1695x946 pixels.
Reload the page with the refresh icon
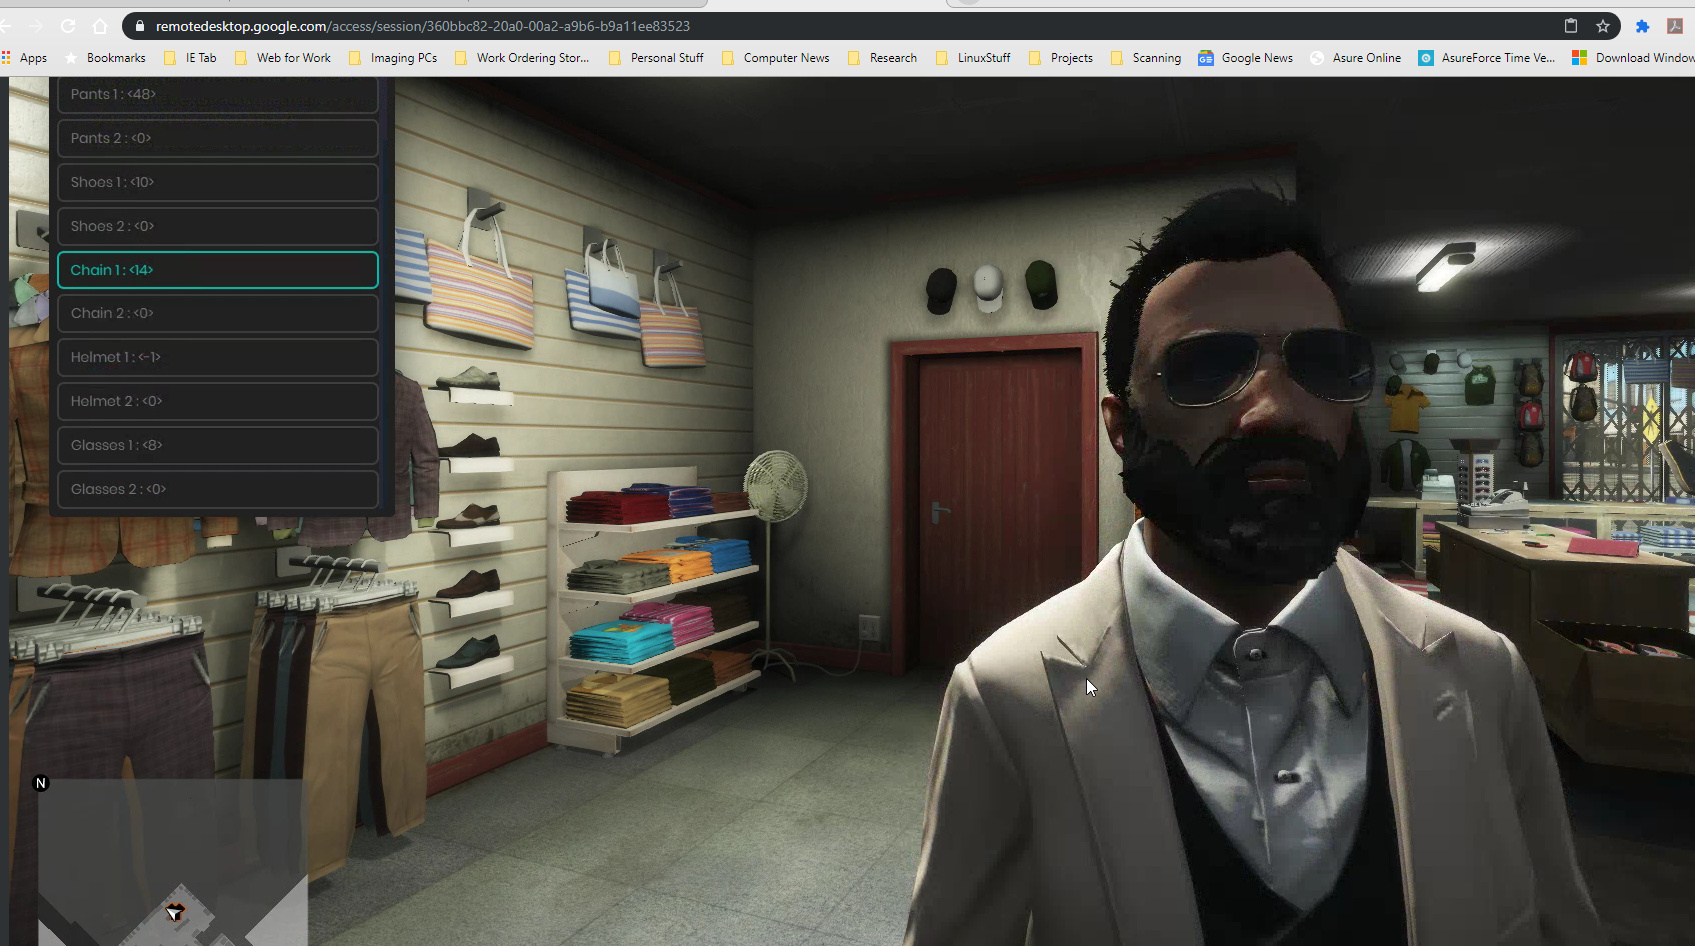coord(68,26)
